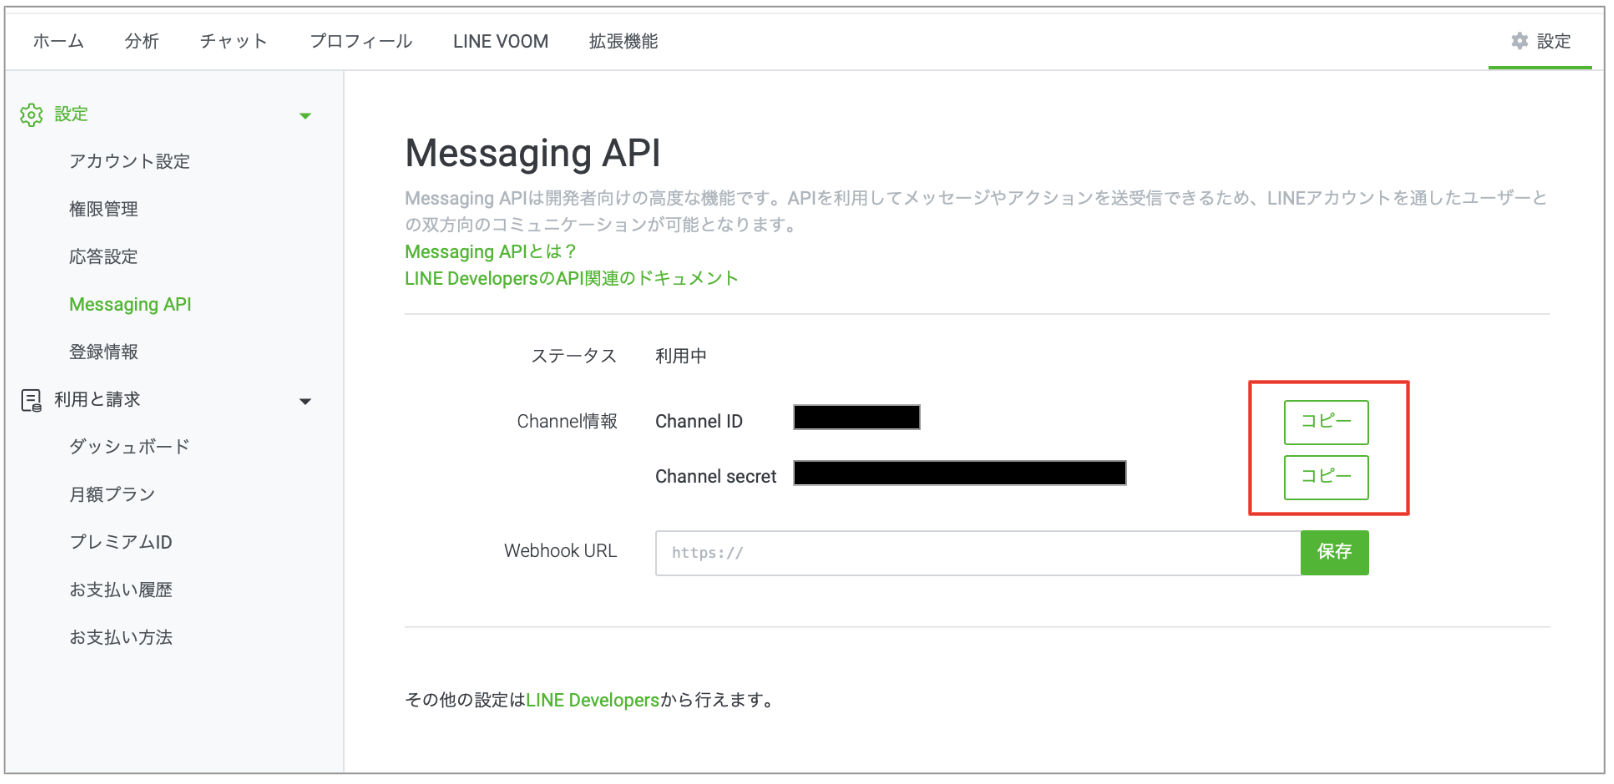Click the settings gear icon in sidebar
1614x784 pixels.
[x=31, y=115]
